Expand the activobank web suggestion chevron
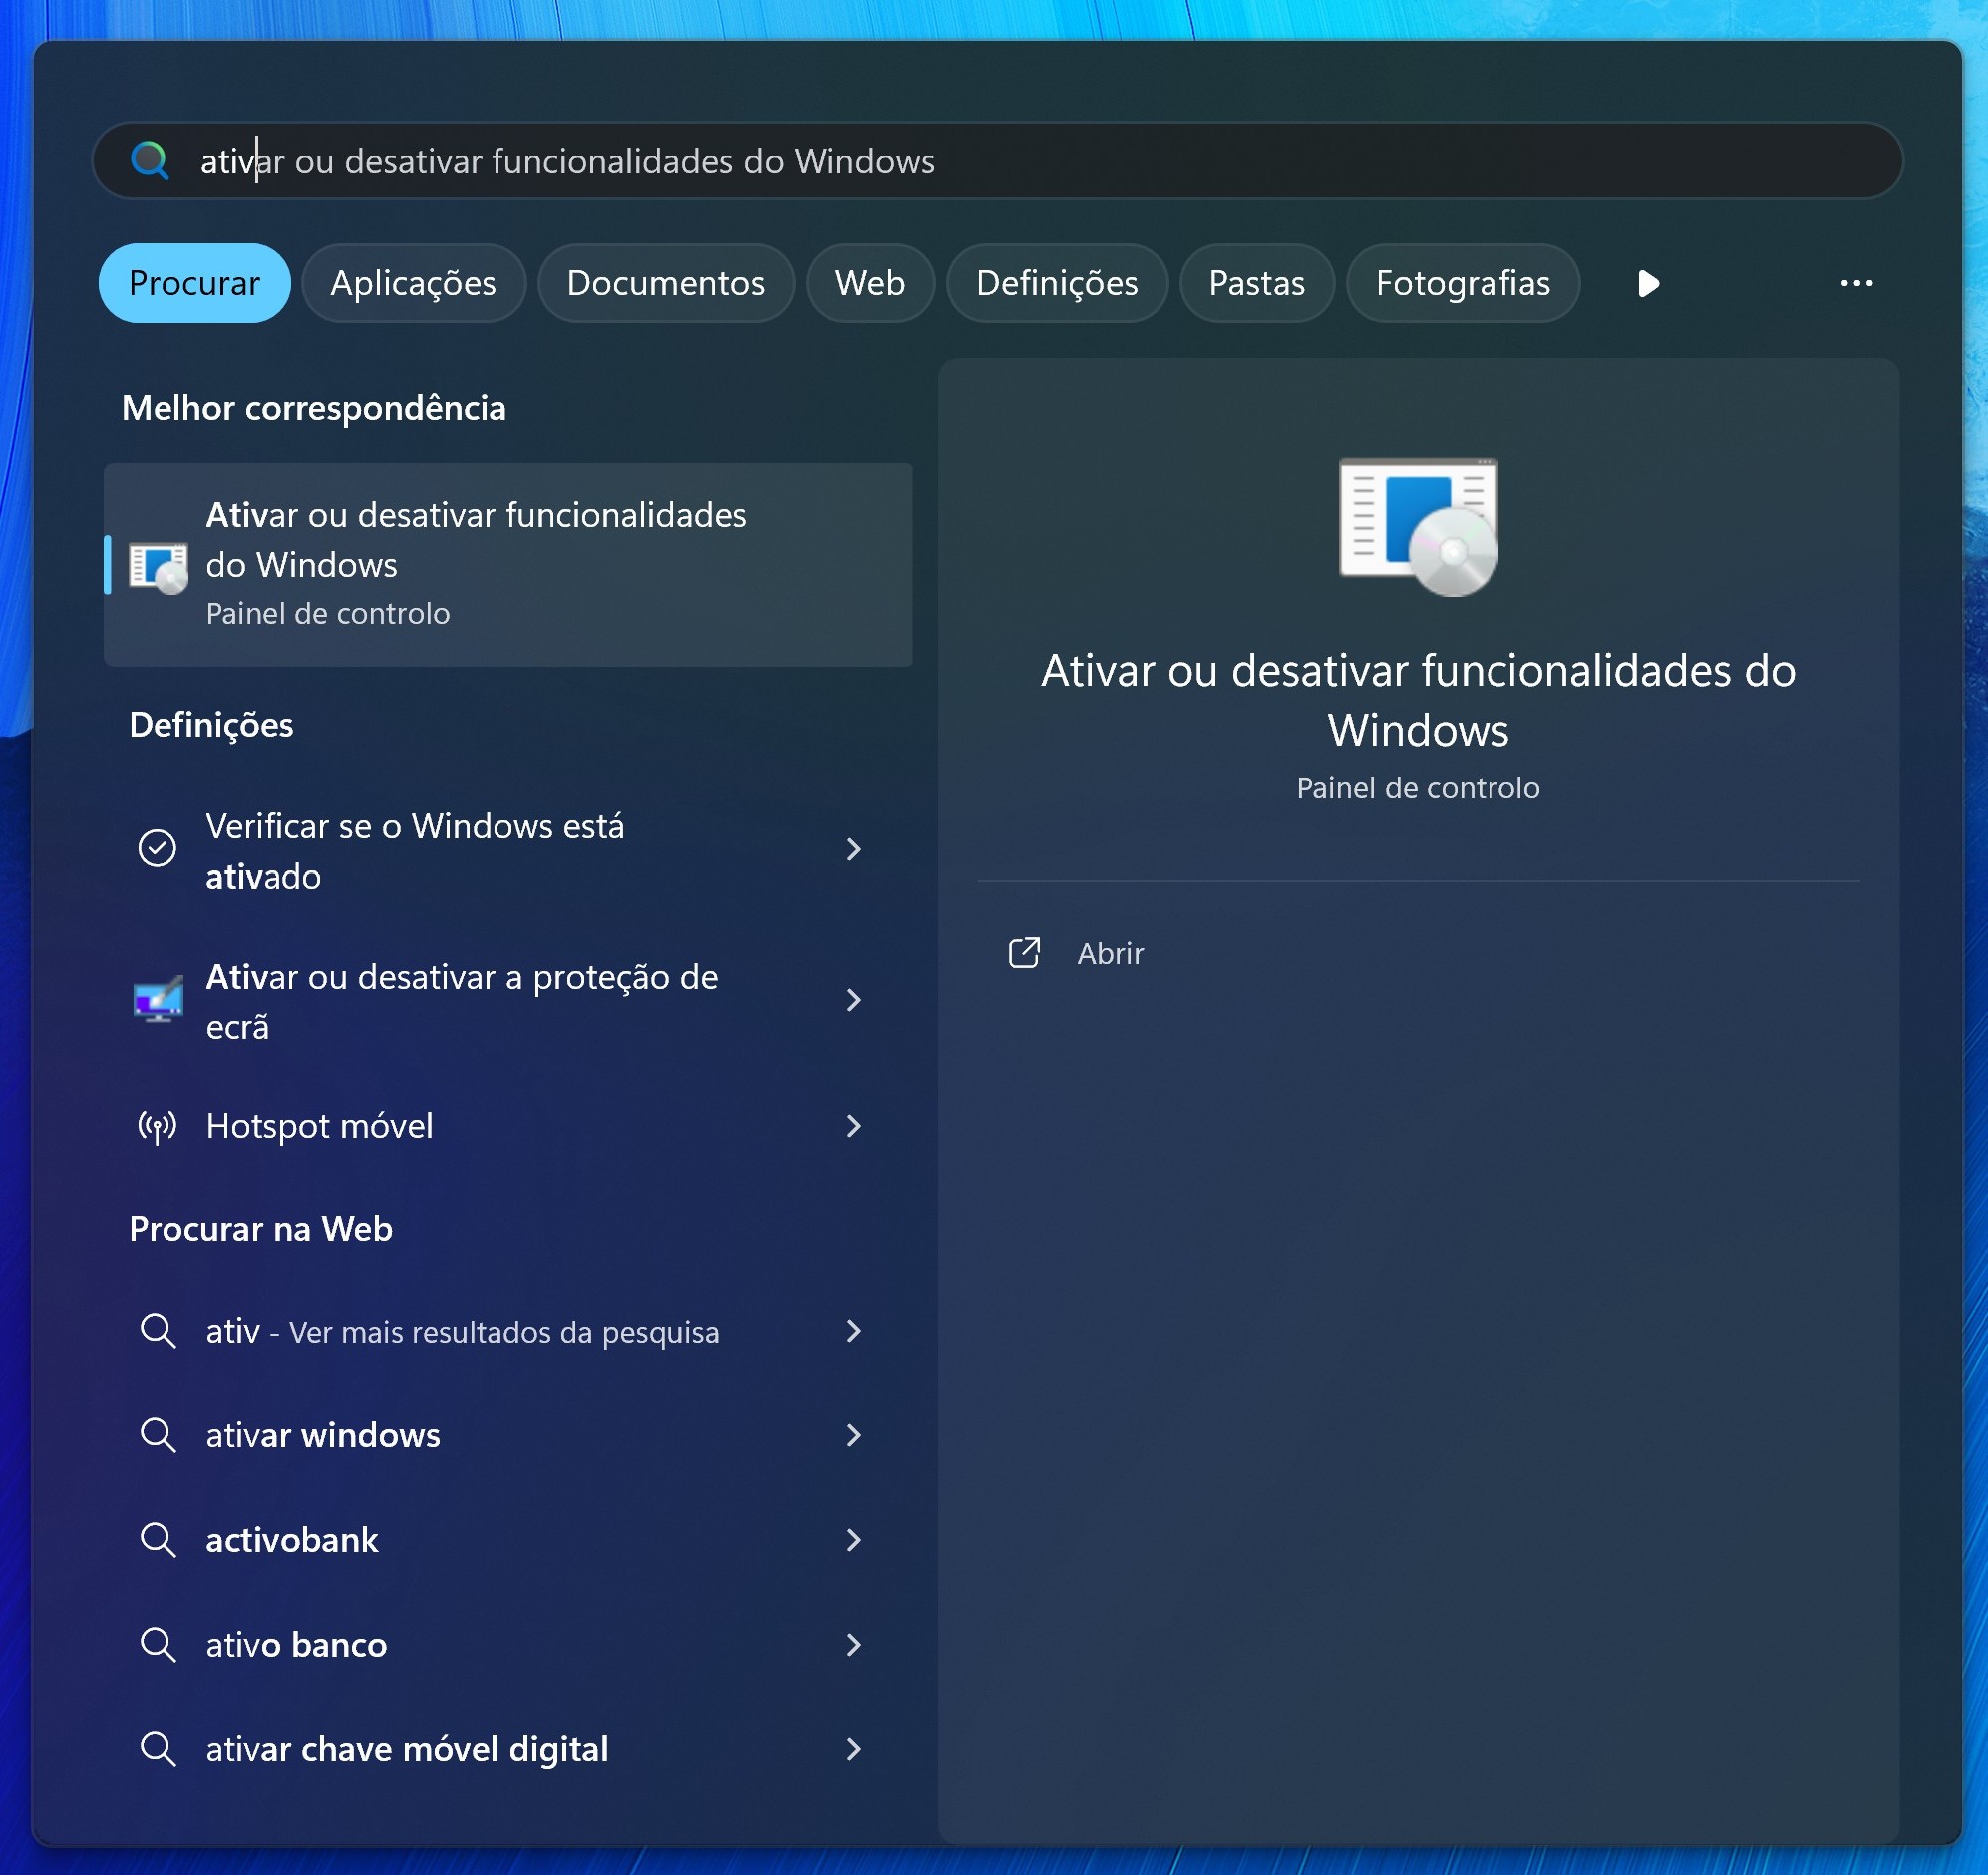 coord(853,1540)
